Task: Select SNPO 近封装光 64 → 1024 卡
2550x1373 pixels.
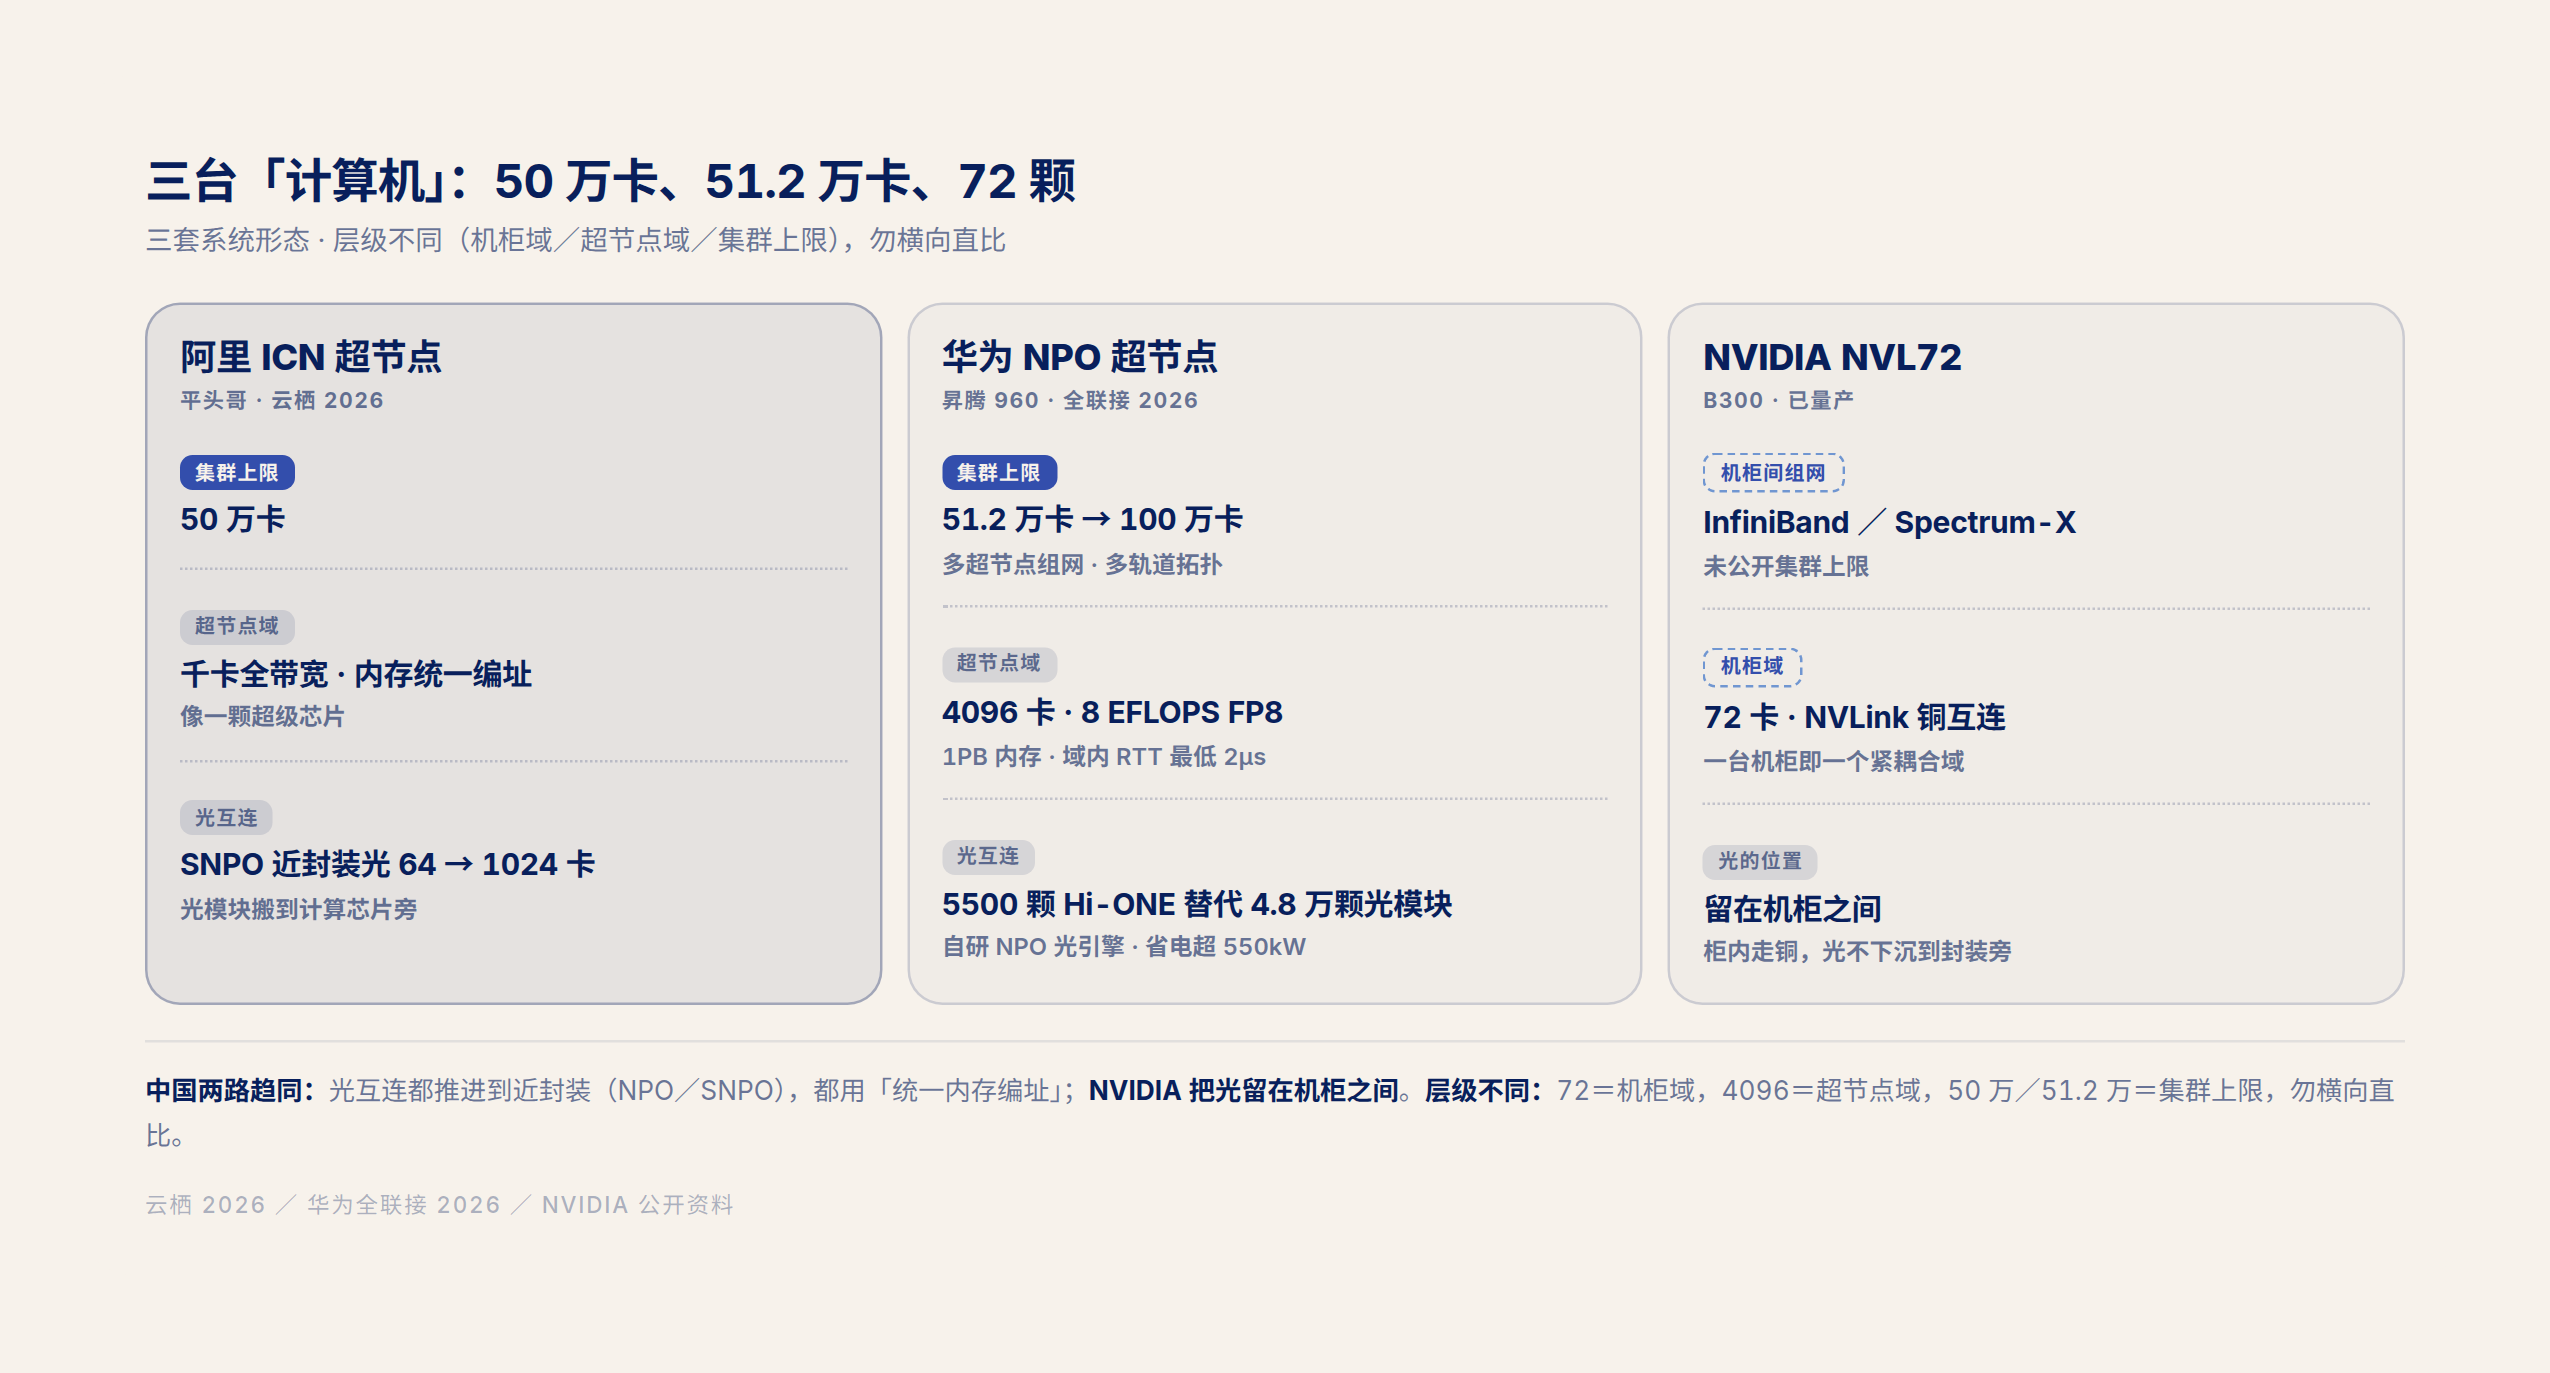Action: [388, 864]
